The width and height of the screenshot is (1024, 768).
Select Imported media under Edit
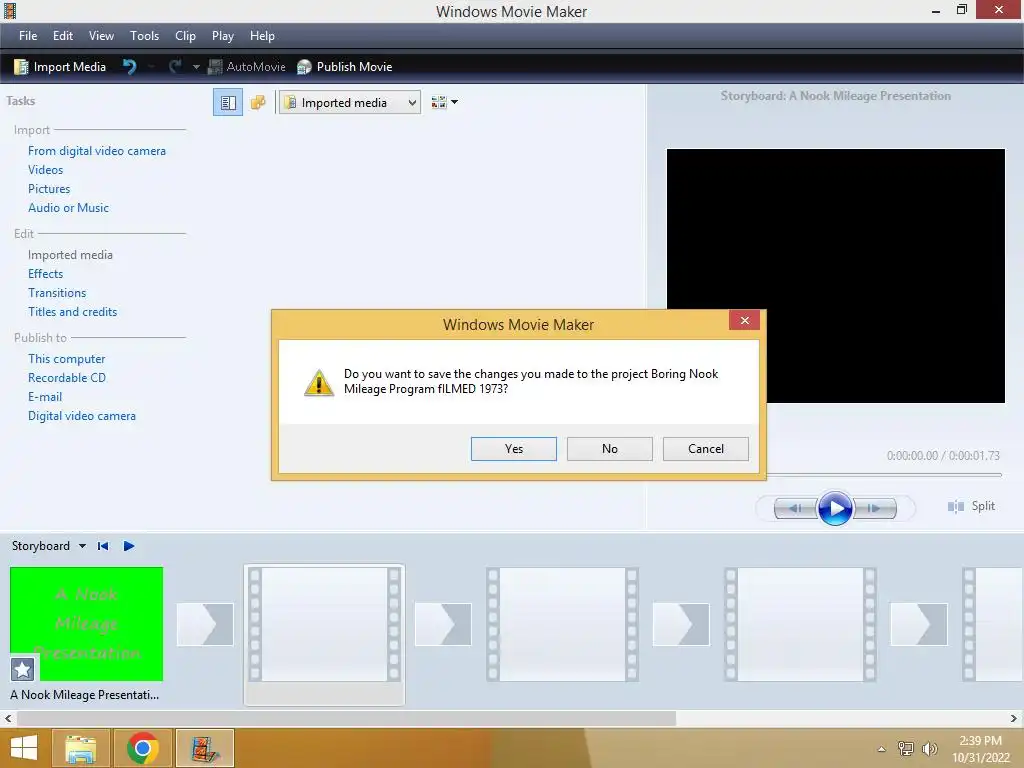71,255
